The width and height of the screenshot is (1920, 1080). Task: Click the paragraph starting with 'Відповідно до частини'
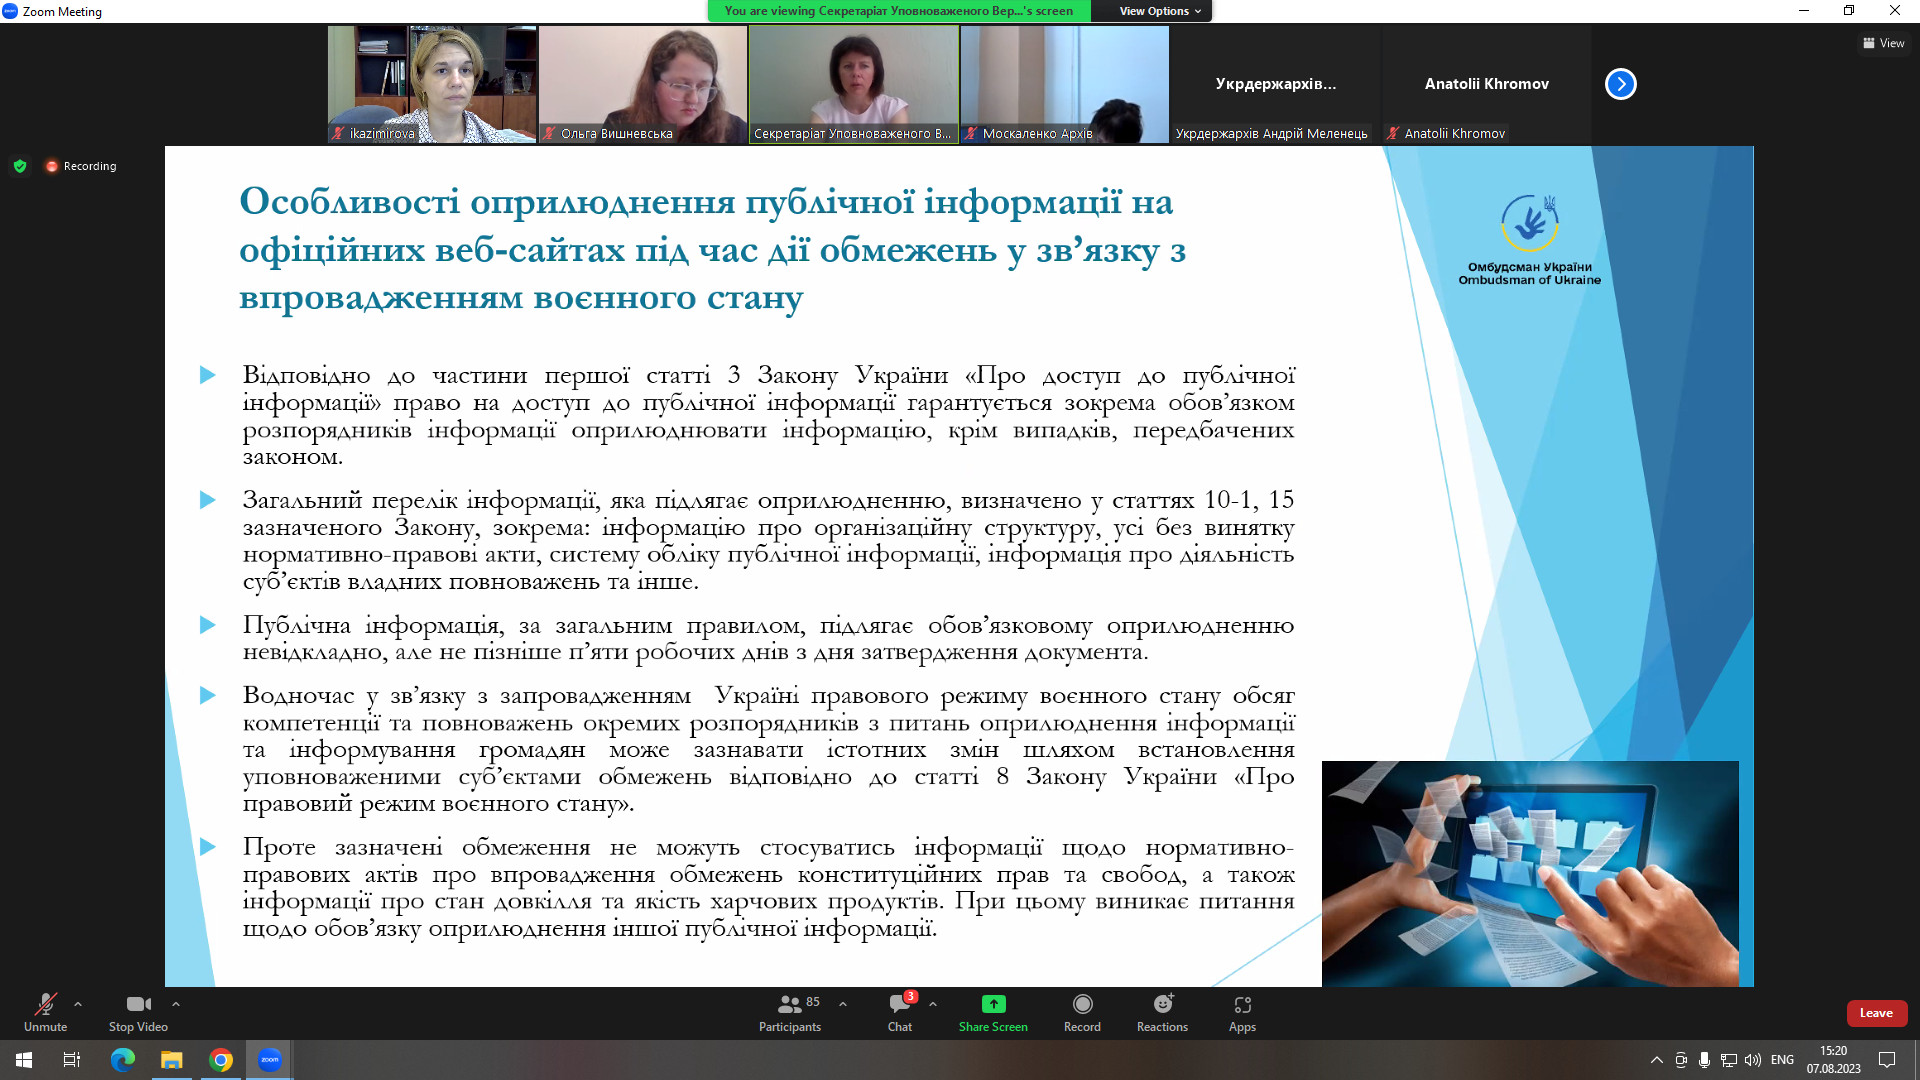(768, 416)
